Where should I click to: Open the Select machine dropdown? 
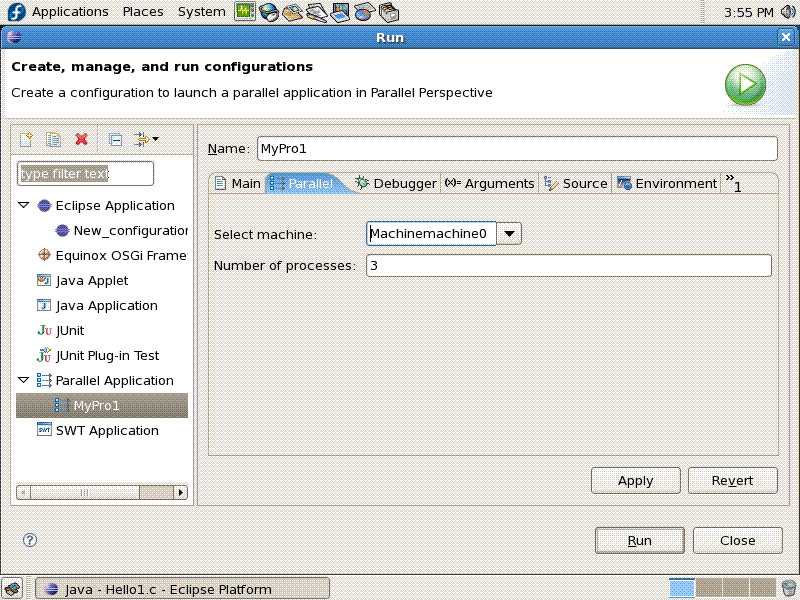click(x=509, y=233)
